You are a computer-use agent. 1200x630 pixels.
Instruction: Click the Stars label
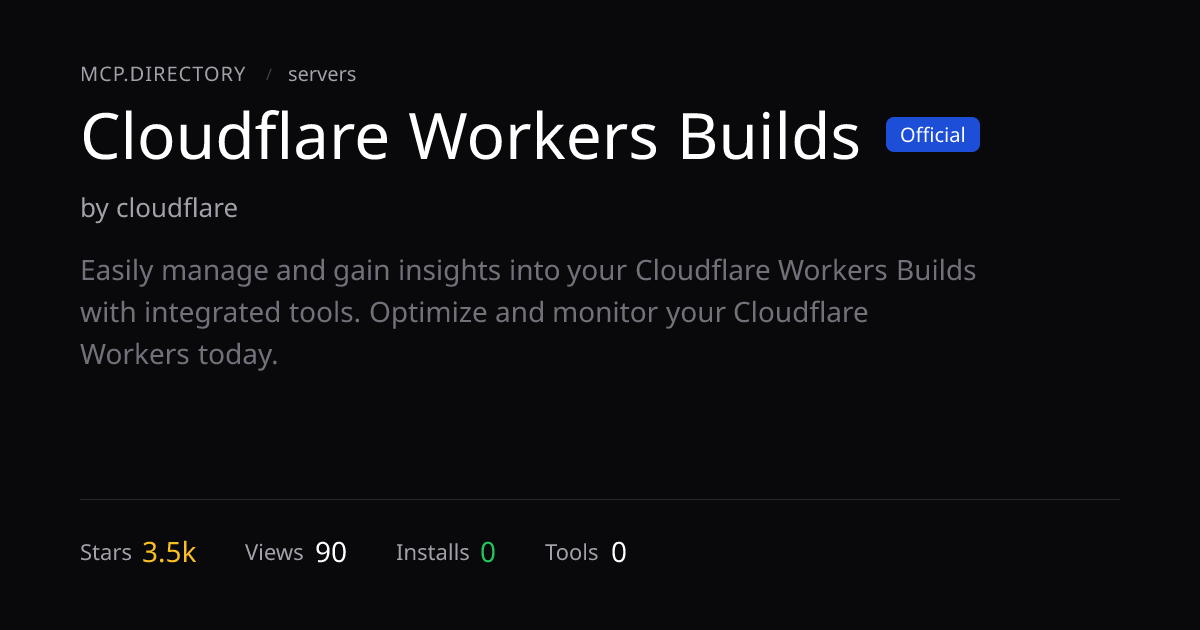[106, 552]
